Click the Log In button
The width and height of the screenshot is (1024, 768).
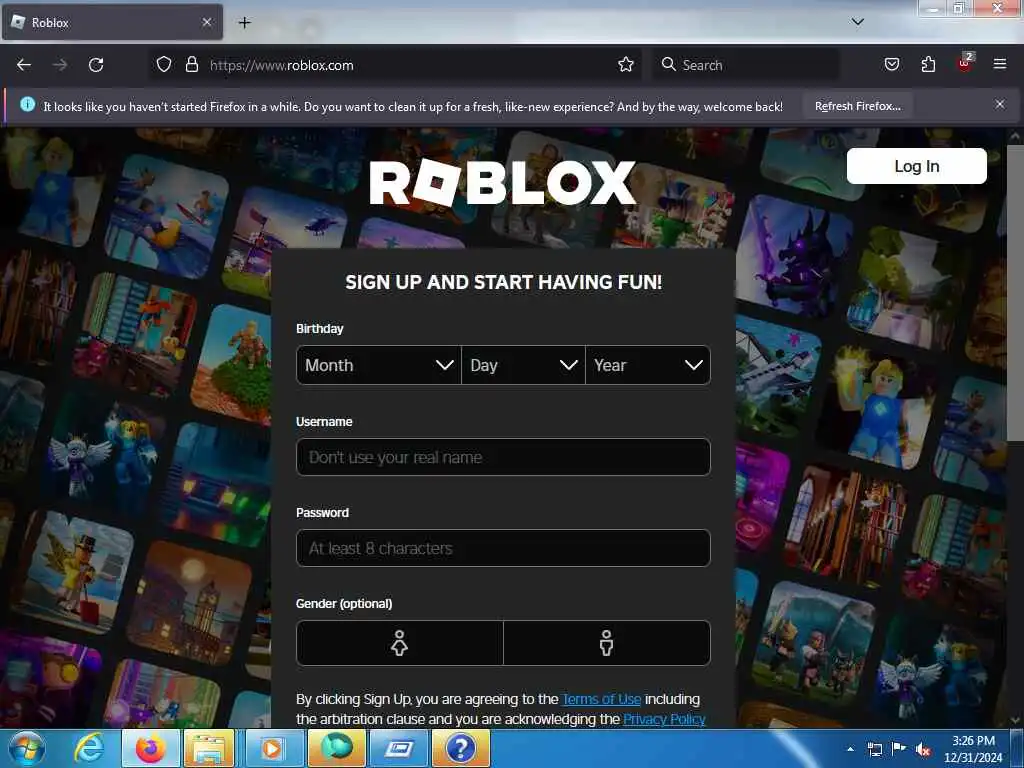pyautogui.click(x=916, y=166)
